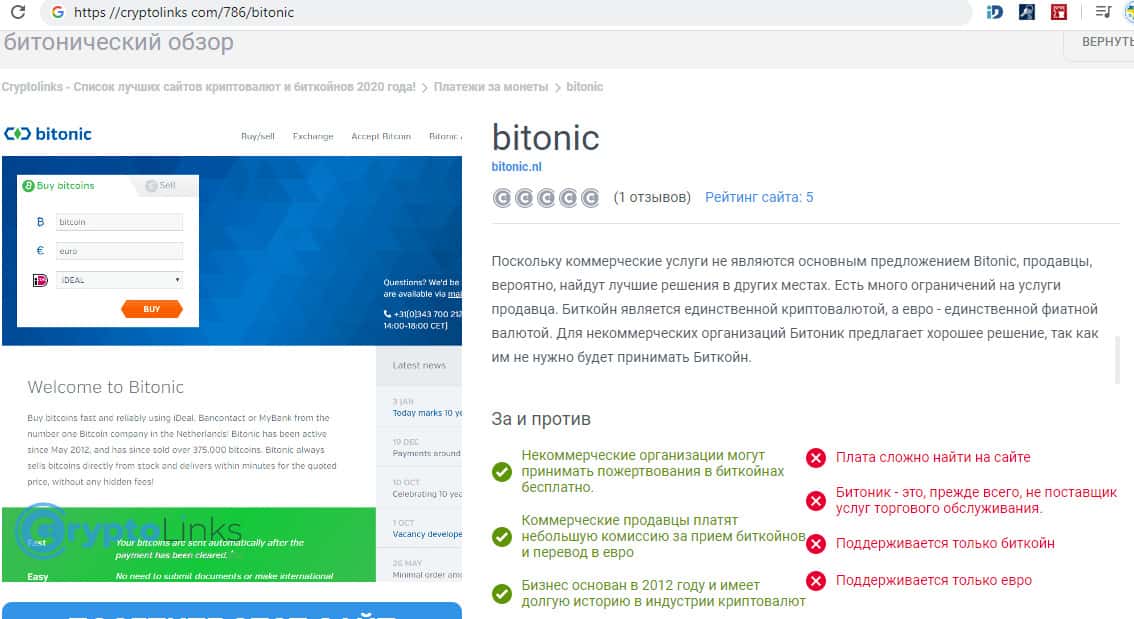Reload the page with the refresh icon
Viewport: 1134px width, 619px height.
pyautogui.click(x=17, y=12)
